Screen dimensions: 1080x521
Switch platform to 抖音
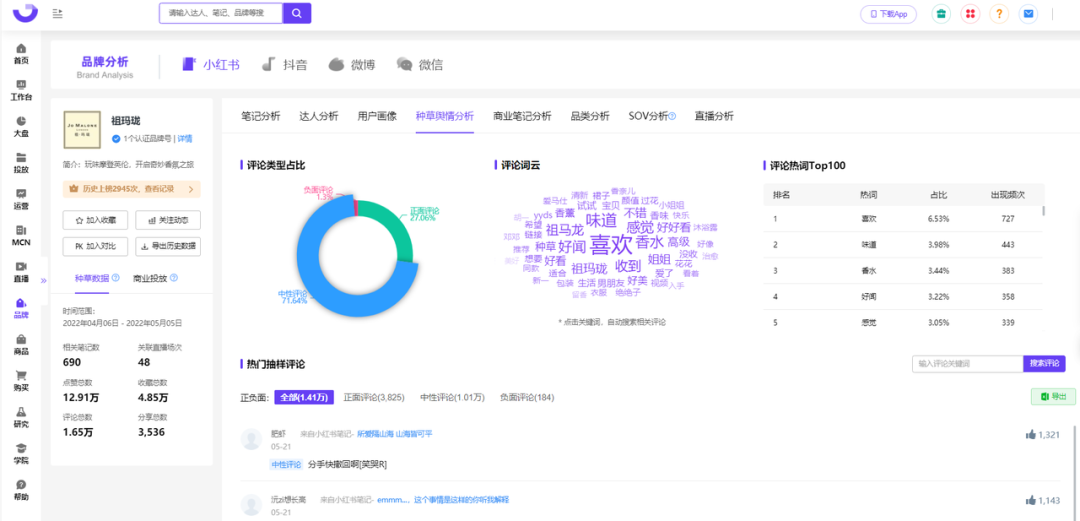284,65
